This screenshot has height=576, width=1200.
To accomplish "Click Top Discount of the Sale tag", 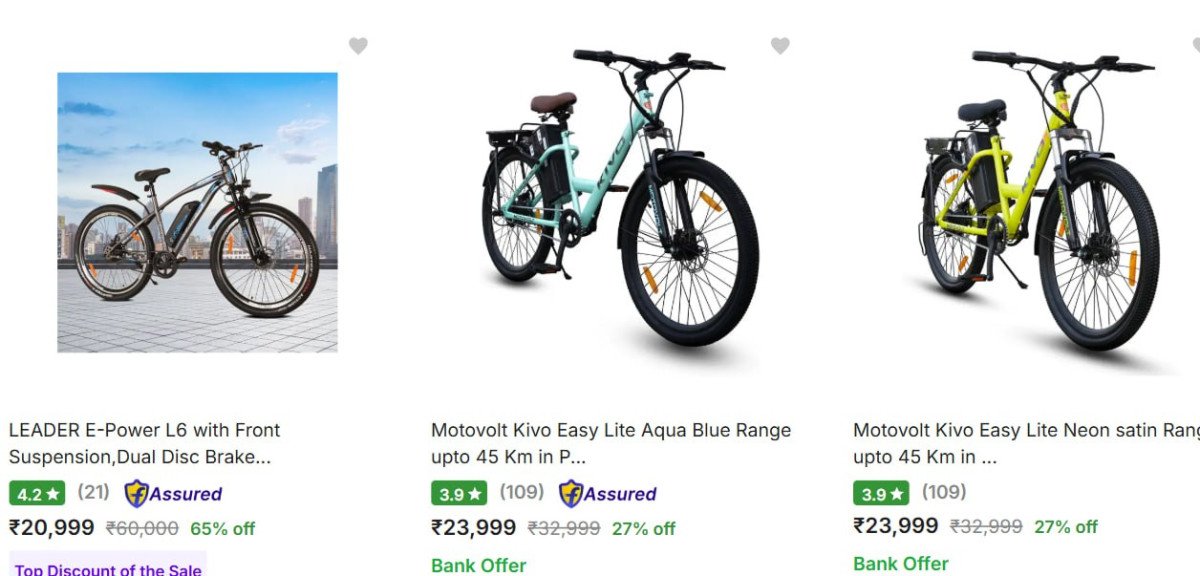I will tap(108, 569).
